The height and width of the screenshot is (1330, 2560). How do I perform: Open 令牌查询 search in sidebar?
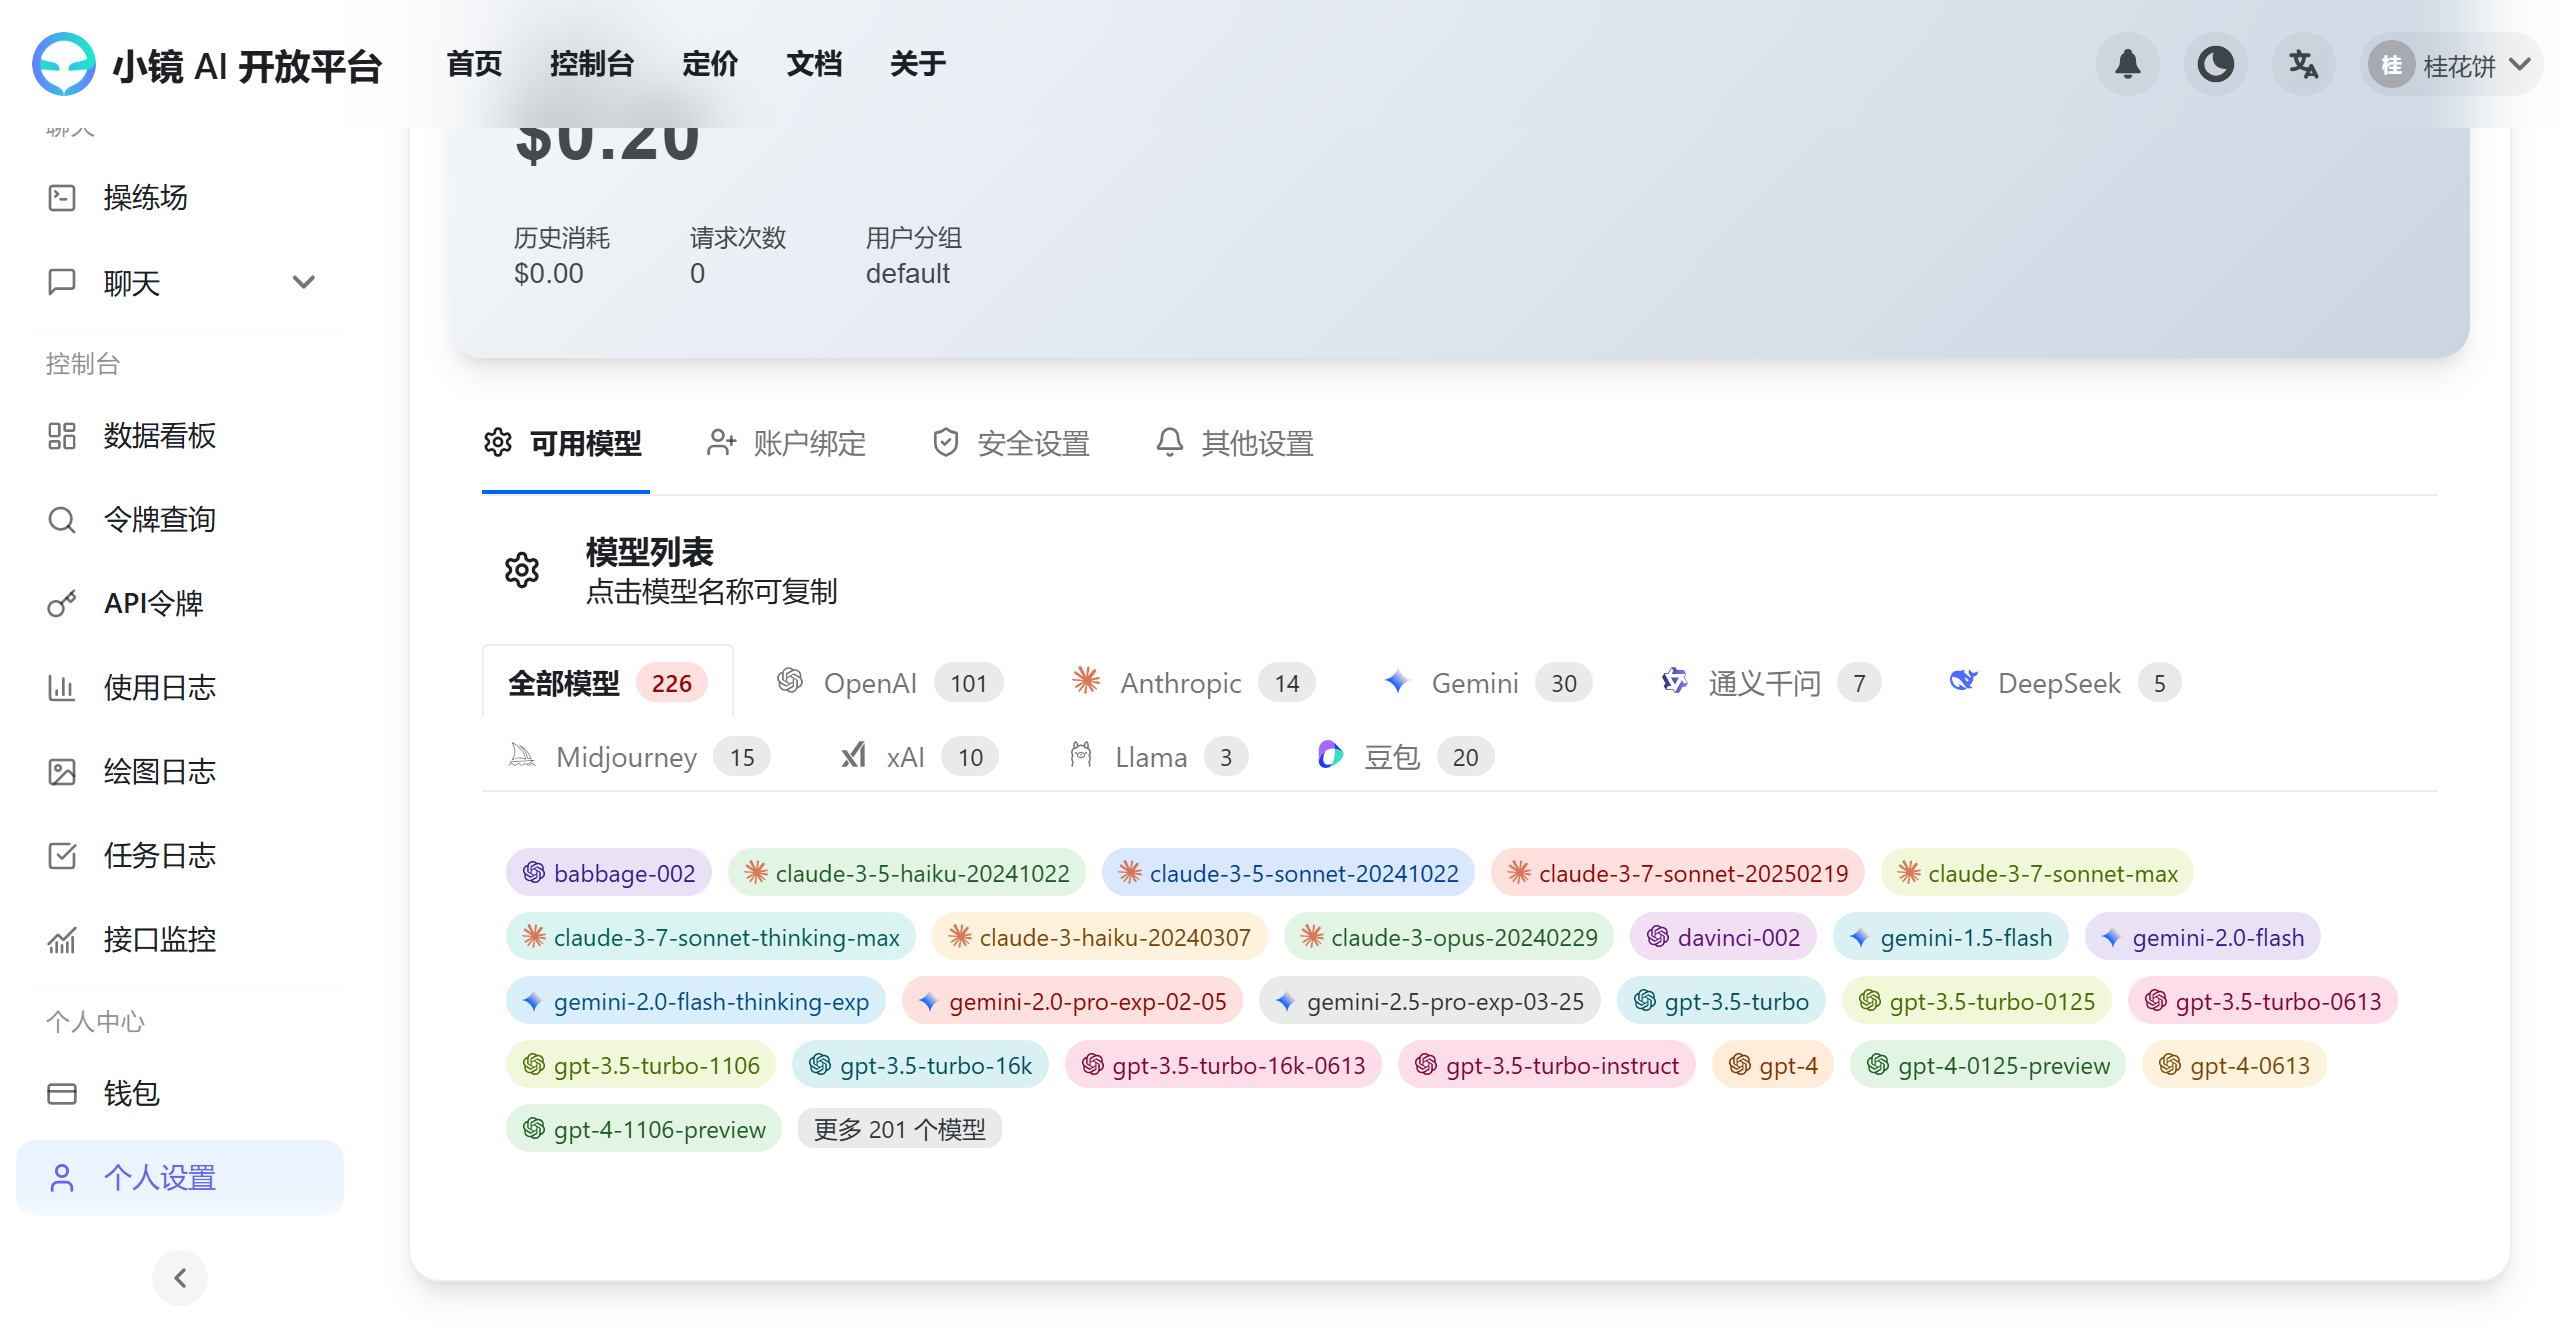click(180, 520)
